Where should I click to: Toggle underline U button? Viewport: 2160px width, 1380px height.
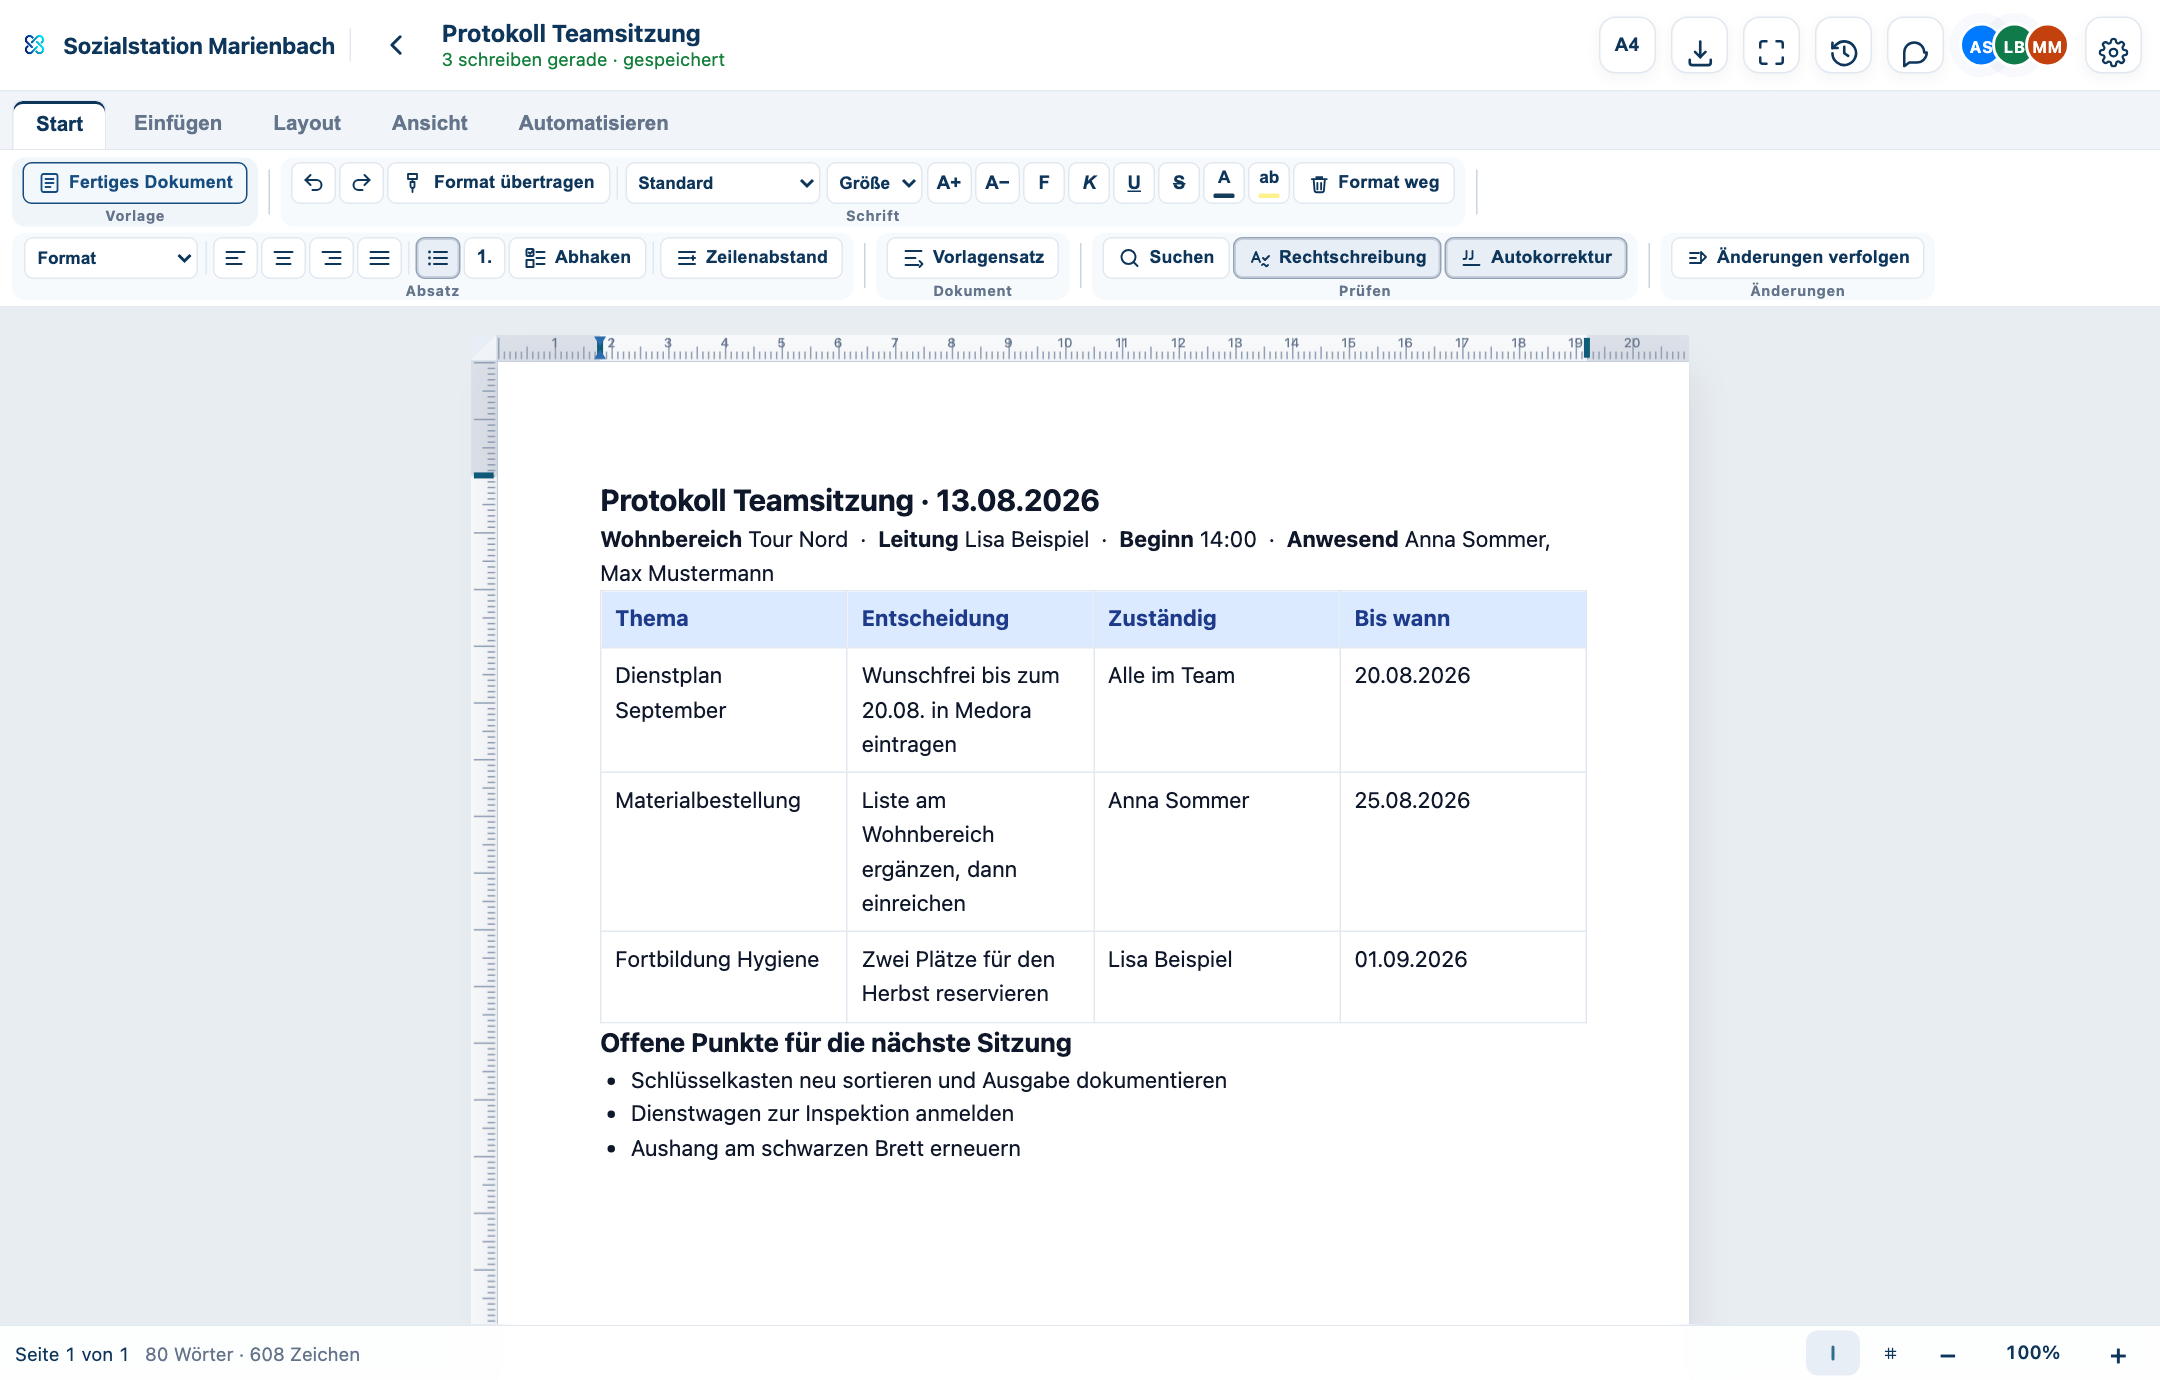pyautogui.click(x=1134, y=182)
